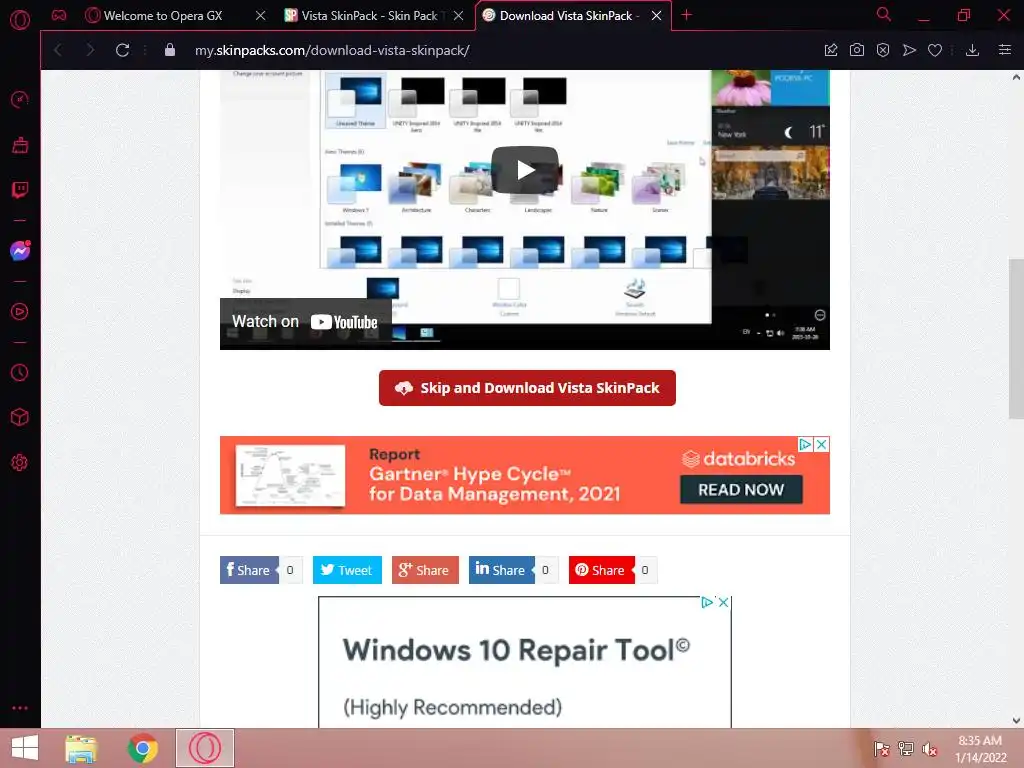Open Windows Start button

coord(25,748)
